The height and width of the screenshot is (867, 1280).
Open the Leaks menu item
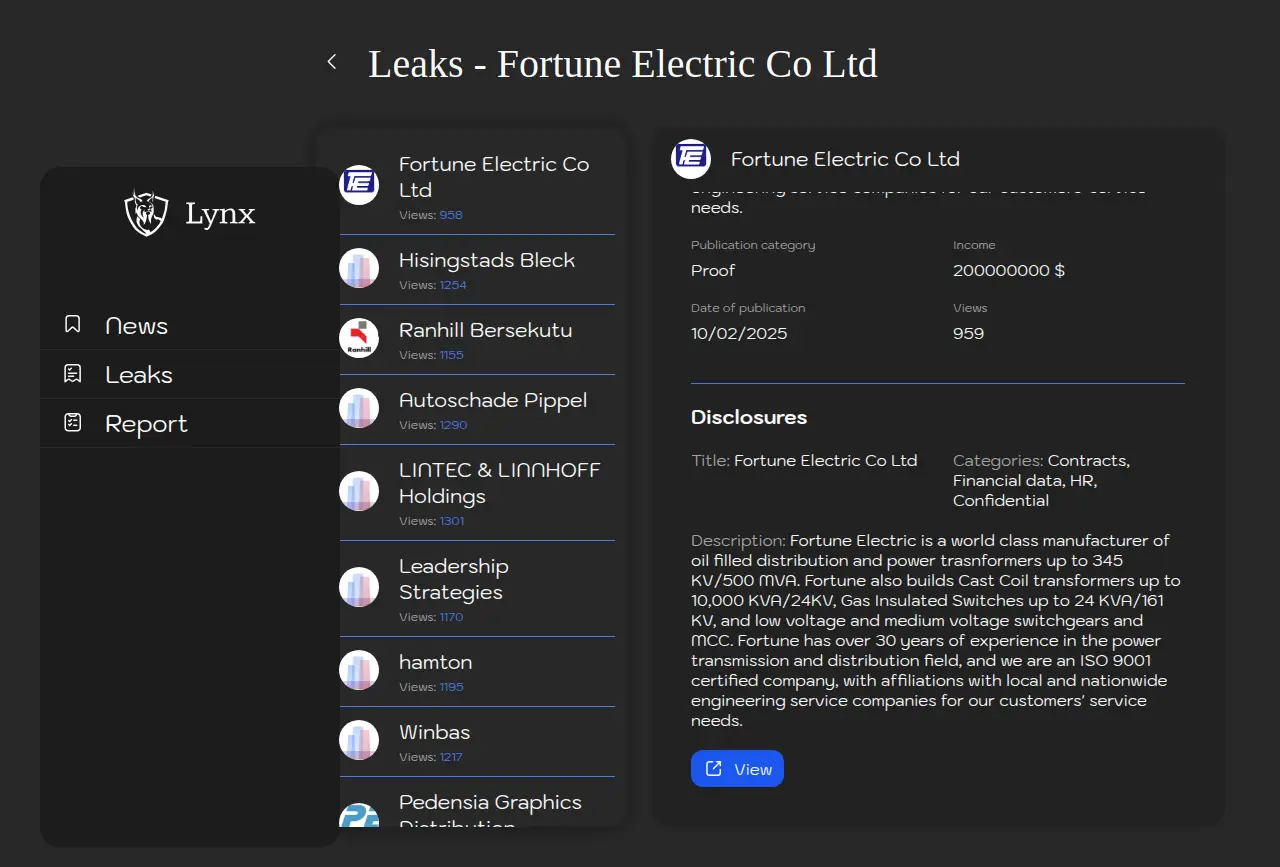click(x=139, y=375)
